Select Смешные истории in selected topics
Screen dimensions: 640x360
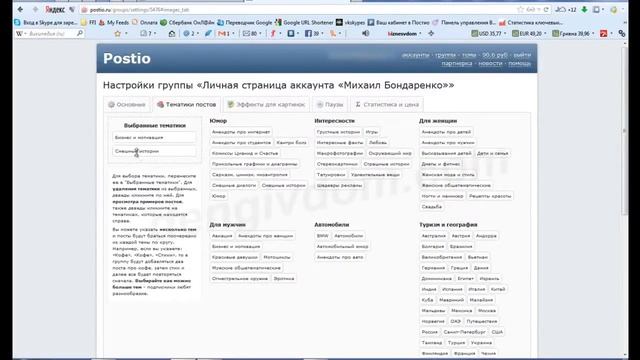154,151
